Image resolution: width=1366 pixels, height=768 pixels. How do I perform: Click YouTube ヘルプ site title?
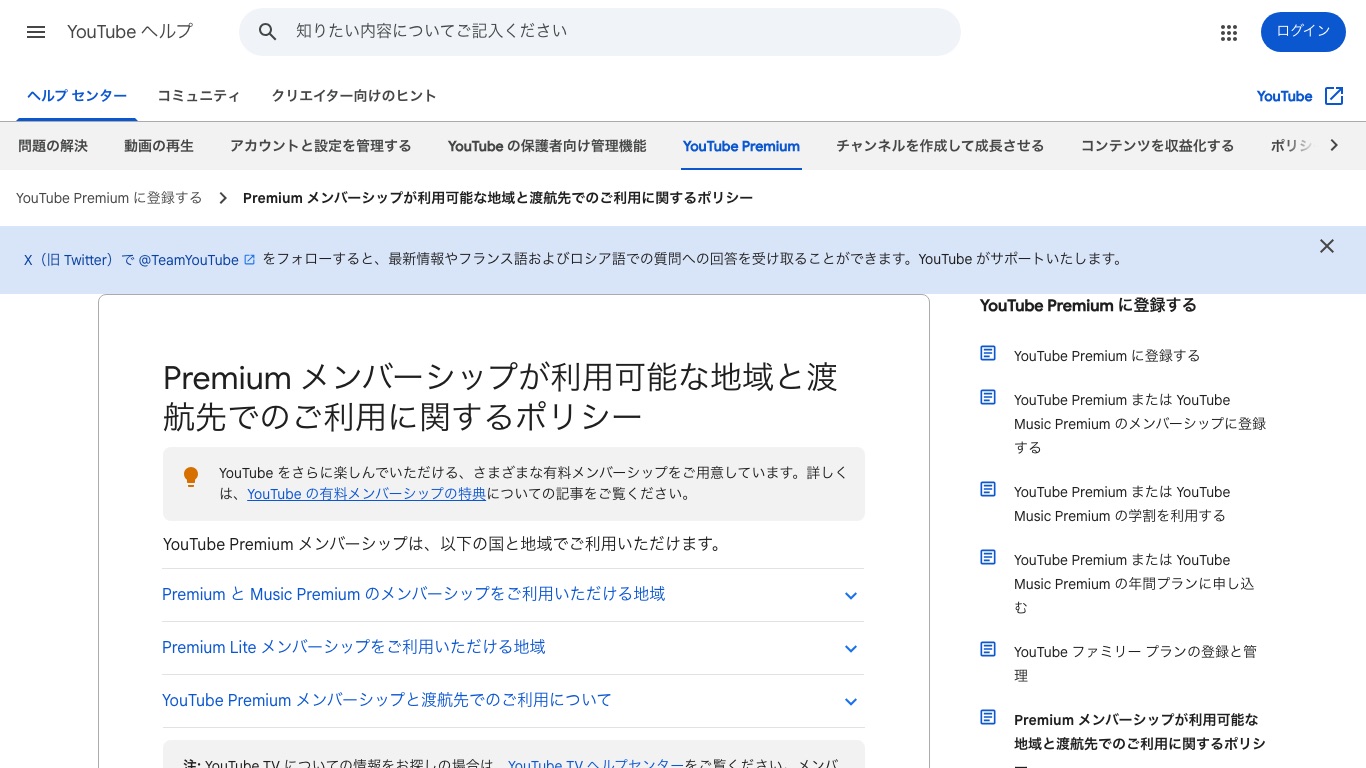[x=130, y=32]
